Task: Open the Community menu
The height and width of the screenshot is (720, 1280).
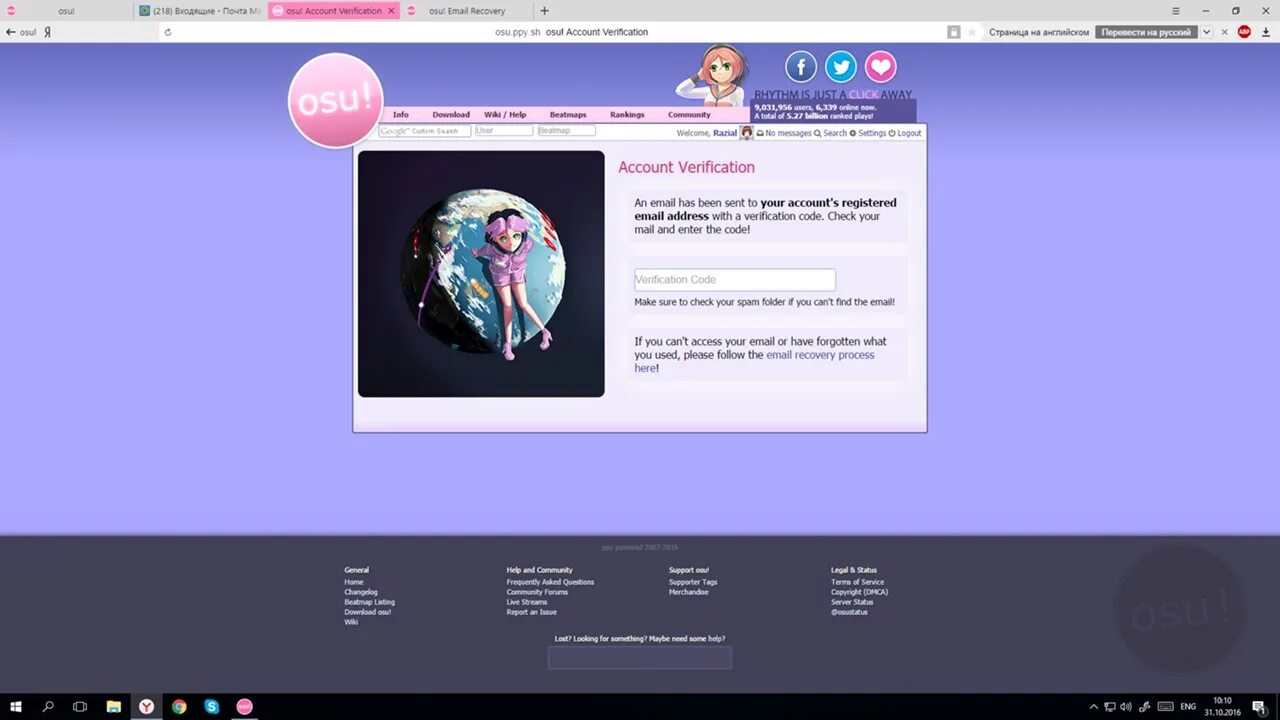Action: coord(689,115)
